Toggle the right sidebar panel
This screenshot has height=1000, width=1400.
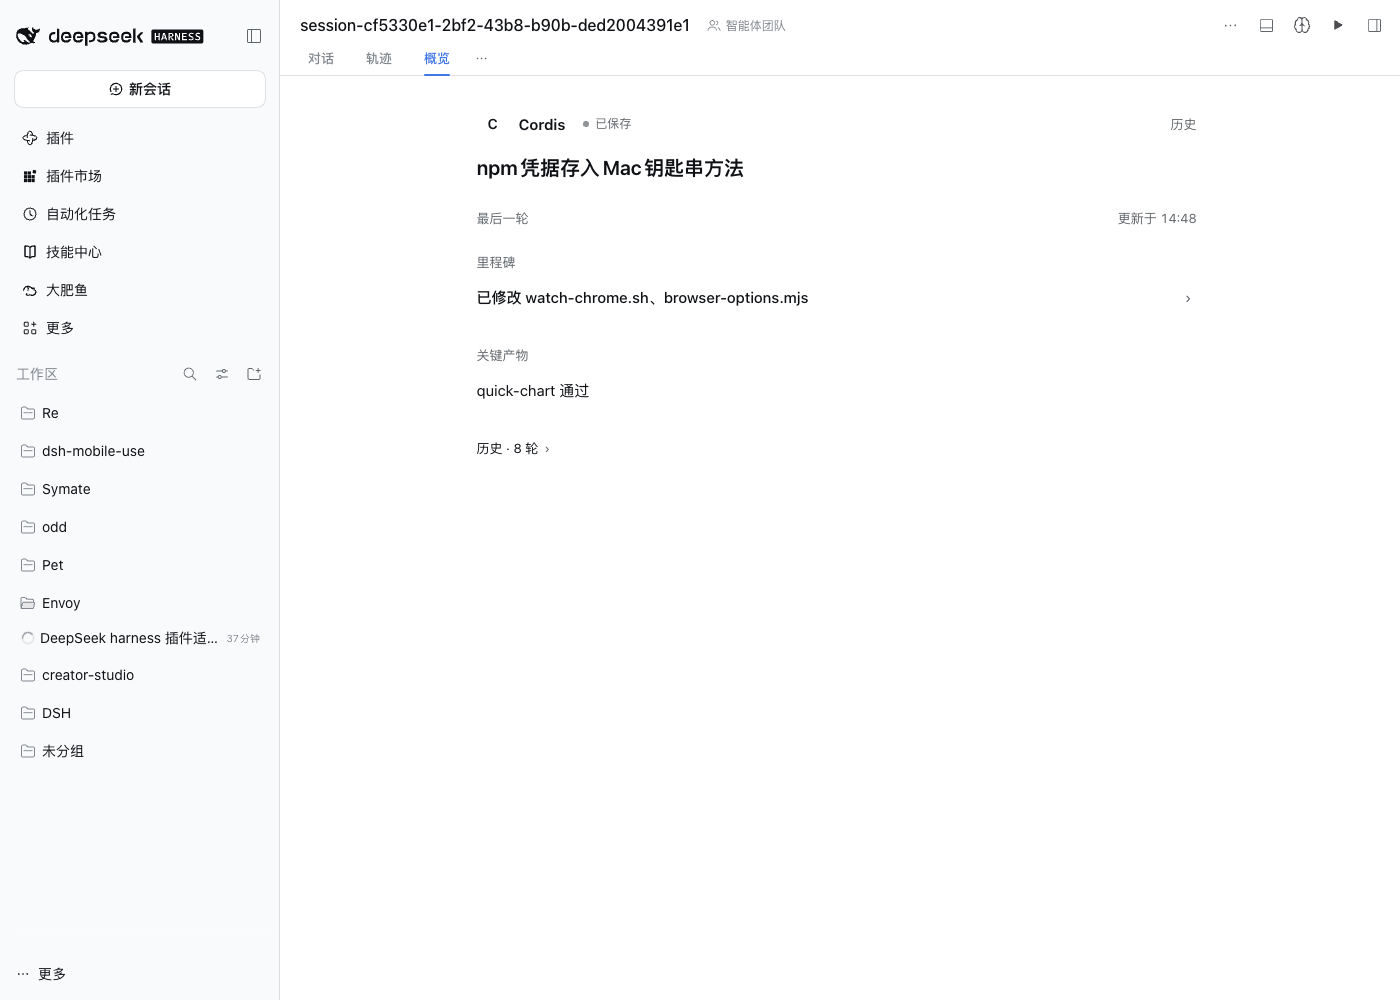(1374, 25)
